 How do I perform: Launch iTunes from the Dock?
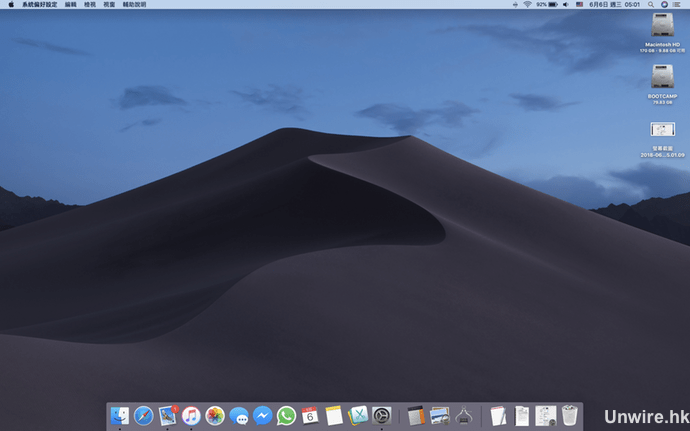tap(191, 416)
